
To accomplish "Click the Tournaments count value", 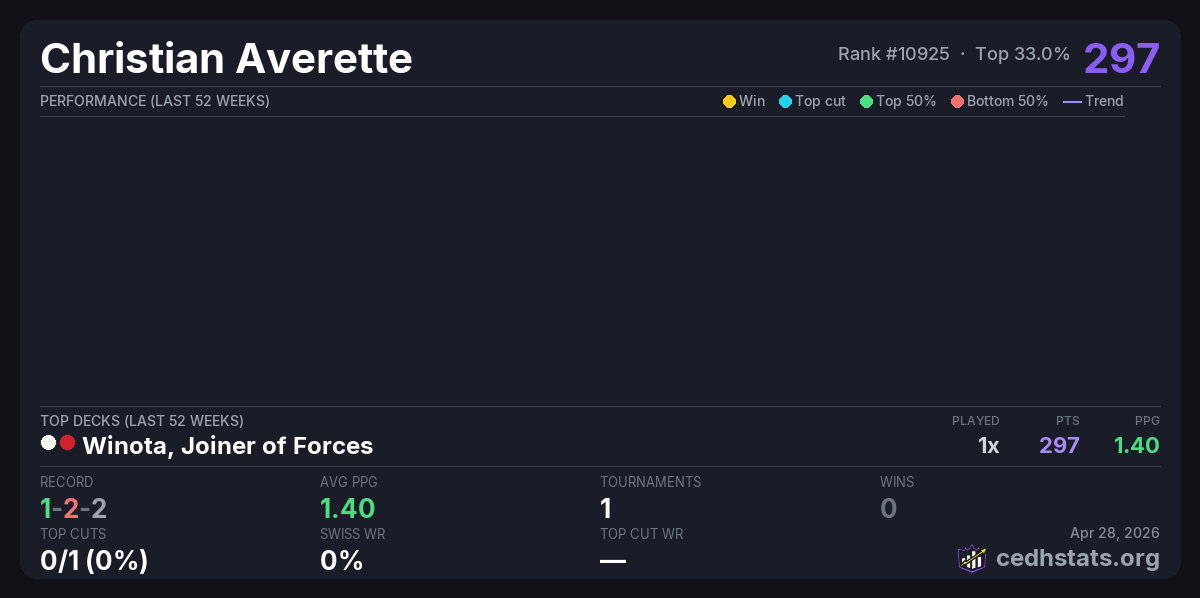I will (x=606, y=508).
